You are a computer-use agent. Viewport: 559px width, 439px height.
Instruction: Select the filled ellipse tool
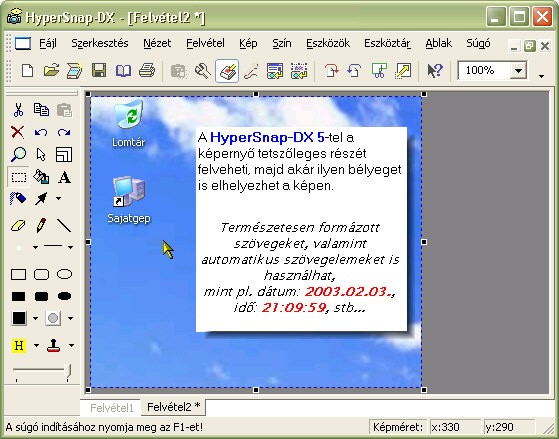click(x=65, y=296)
